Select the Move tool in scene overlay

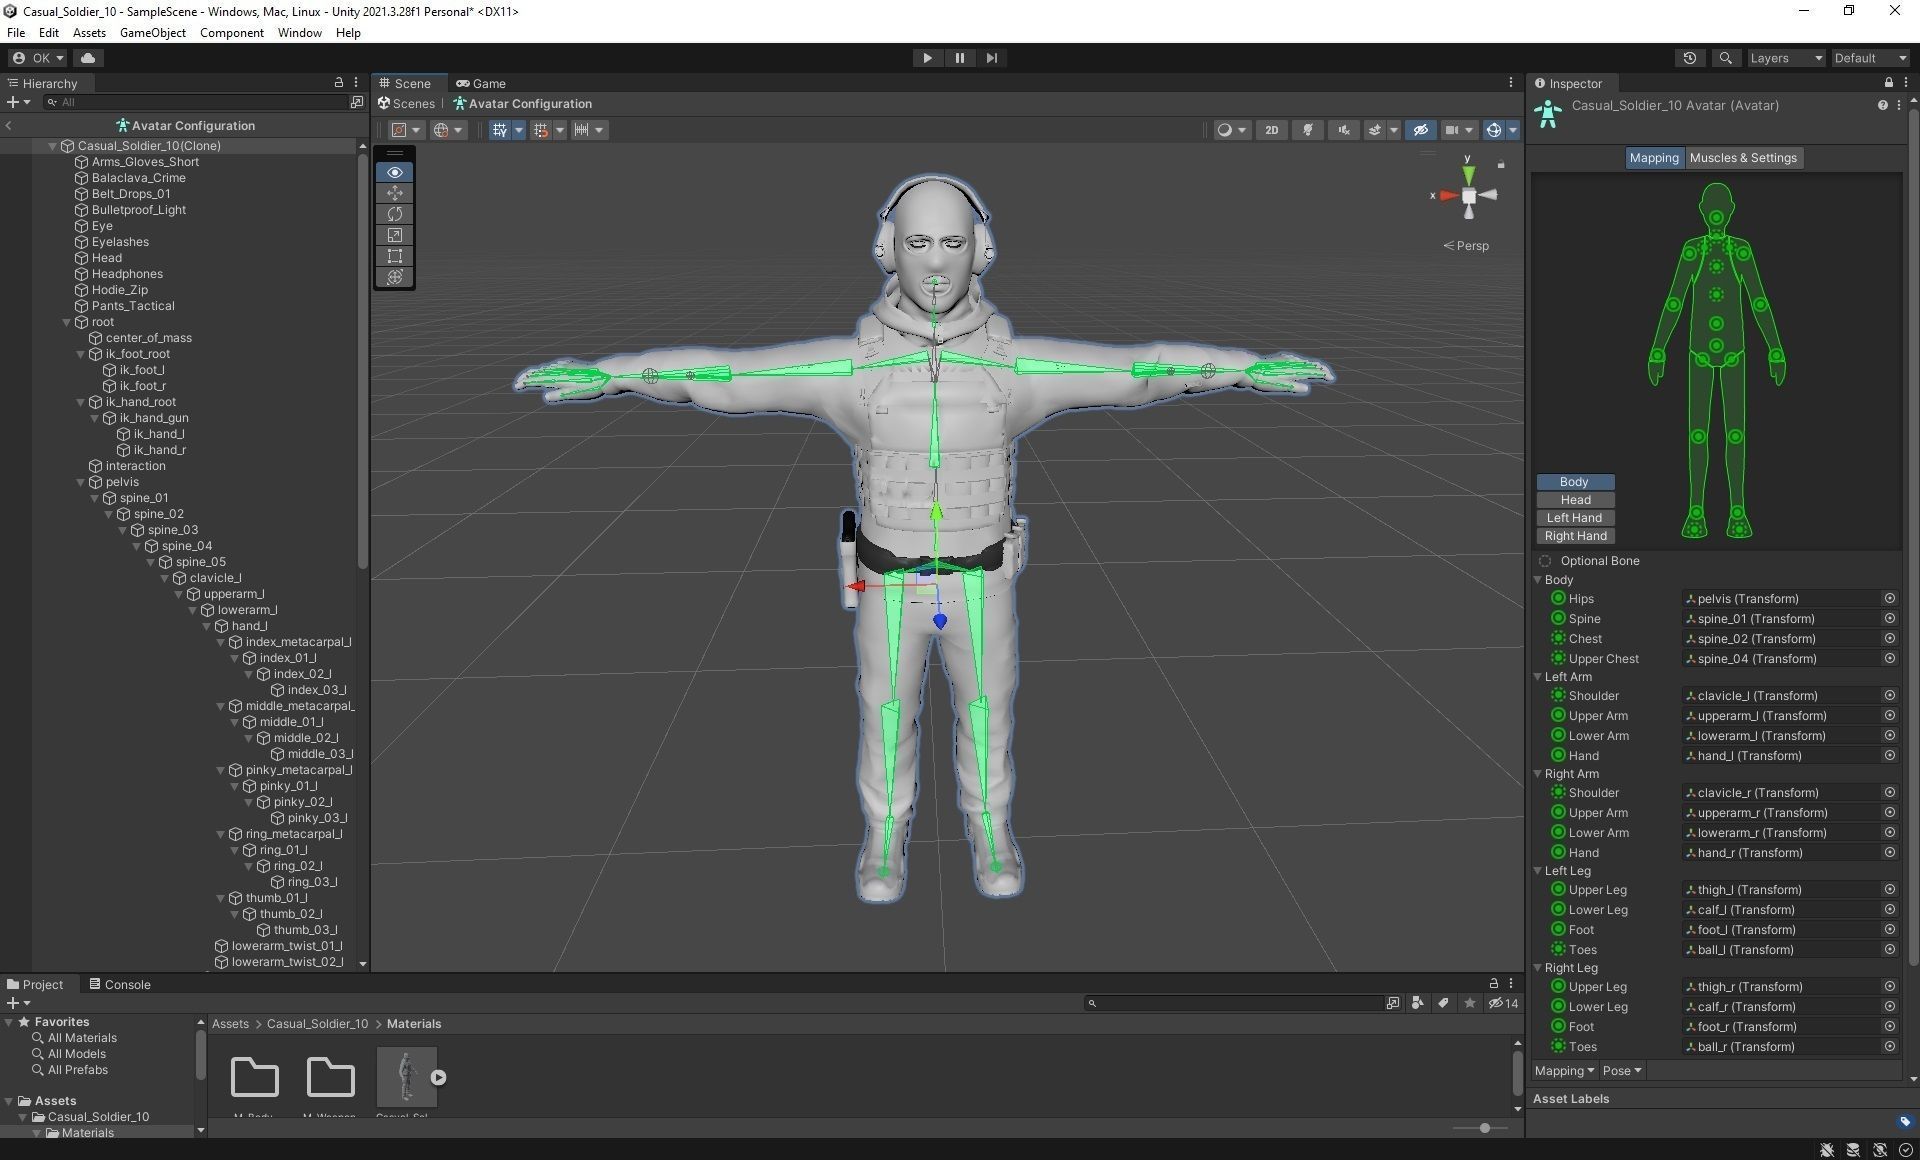pyautogui.click(x=395, y=193)
